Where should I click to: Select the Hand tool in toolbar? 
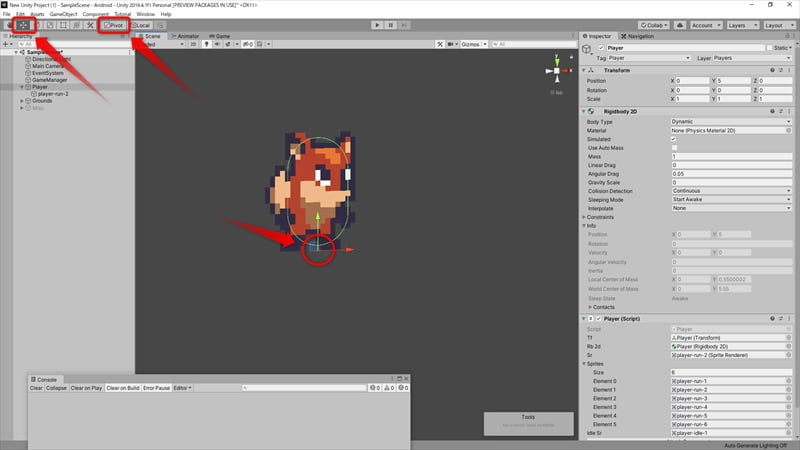click(10, 25)
